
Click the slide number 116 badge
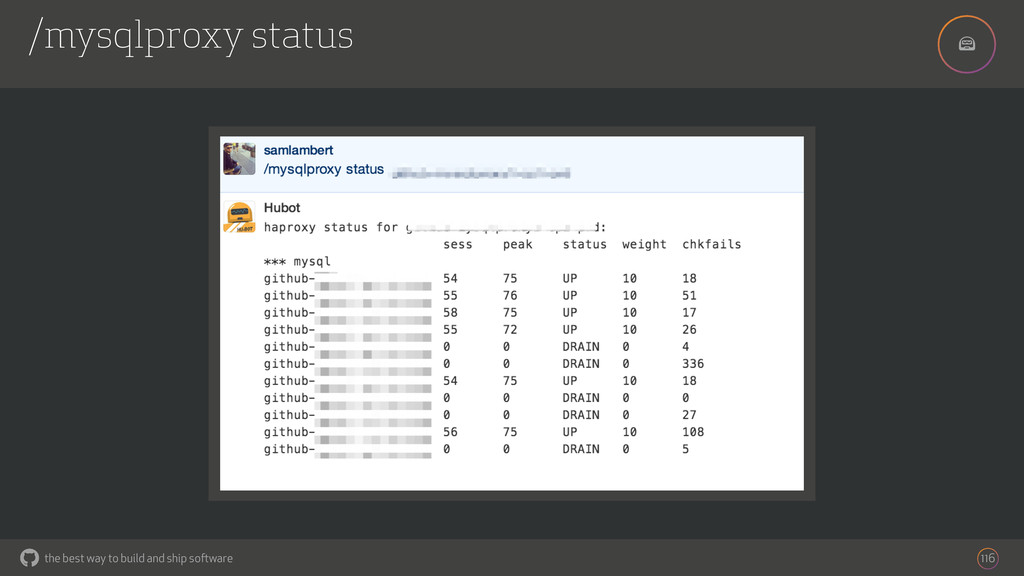pos(987,558)
